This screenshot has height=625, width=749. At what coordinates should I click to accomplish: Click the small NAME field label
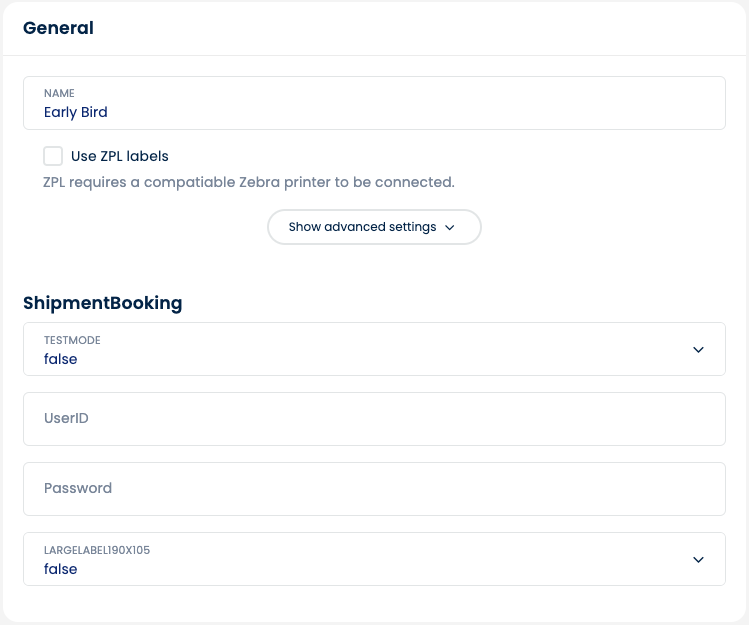pos(59,93)
